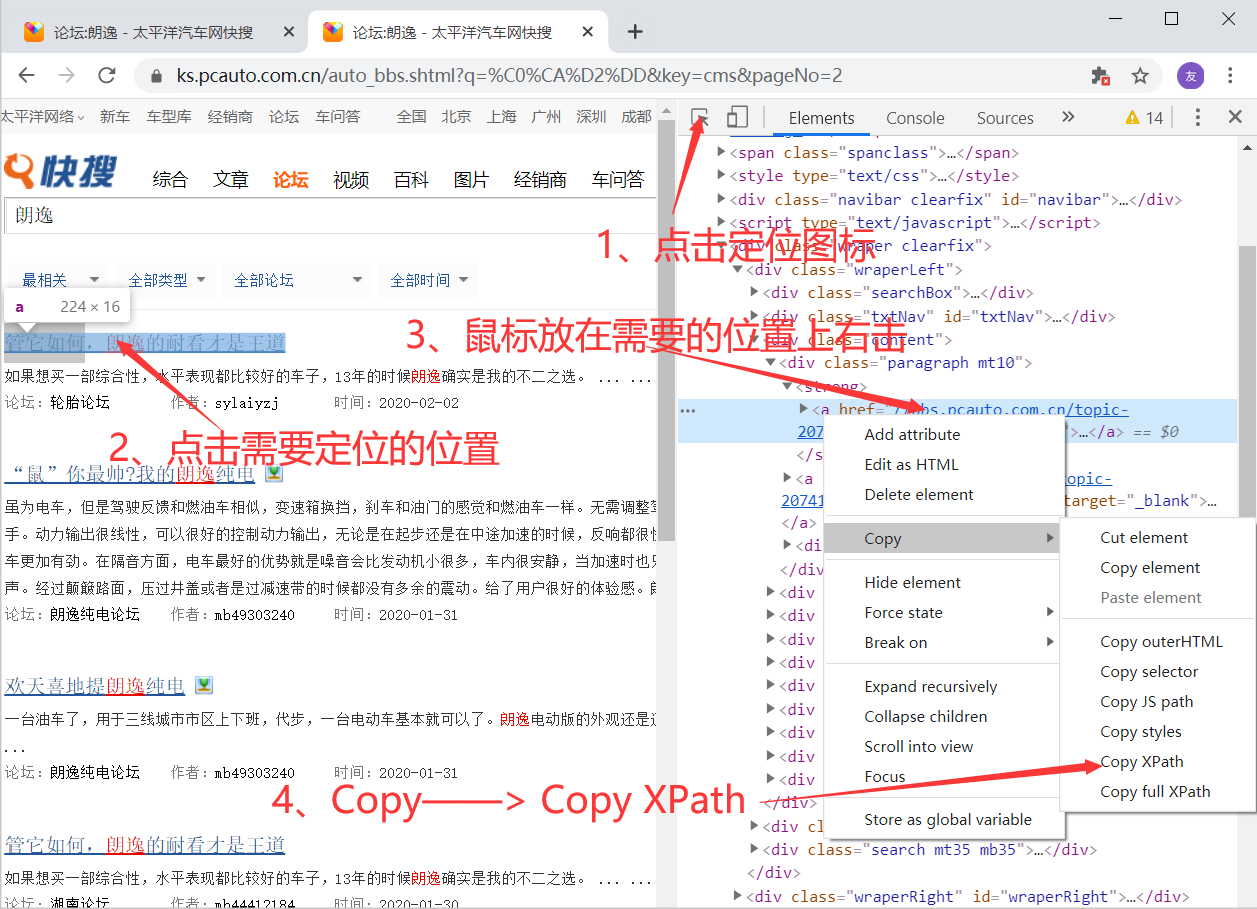Open the 欢天喜地提朗逸纯电 result link
The height and width of the screenshot is (909, 1257).
[x=95, y=686]
